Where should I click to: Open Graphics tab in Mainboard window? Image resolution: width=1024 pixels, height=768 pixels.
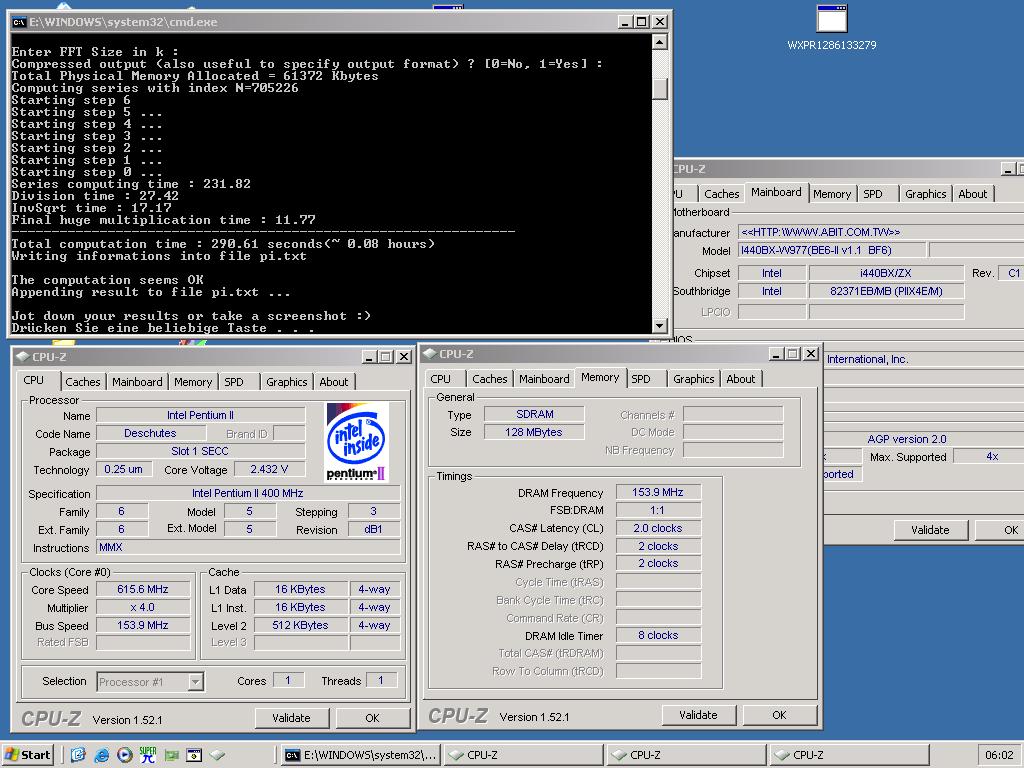pyautogui.click(x=925, y=194)
